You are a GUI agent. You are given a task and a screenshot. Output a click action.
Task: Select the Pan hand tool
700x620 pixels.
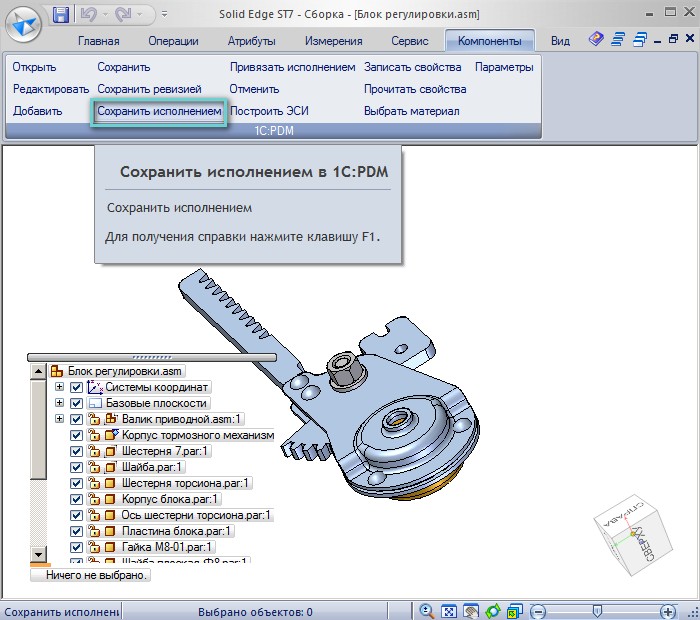pyautogui.click(x=471, y=610)
